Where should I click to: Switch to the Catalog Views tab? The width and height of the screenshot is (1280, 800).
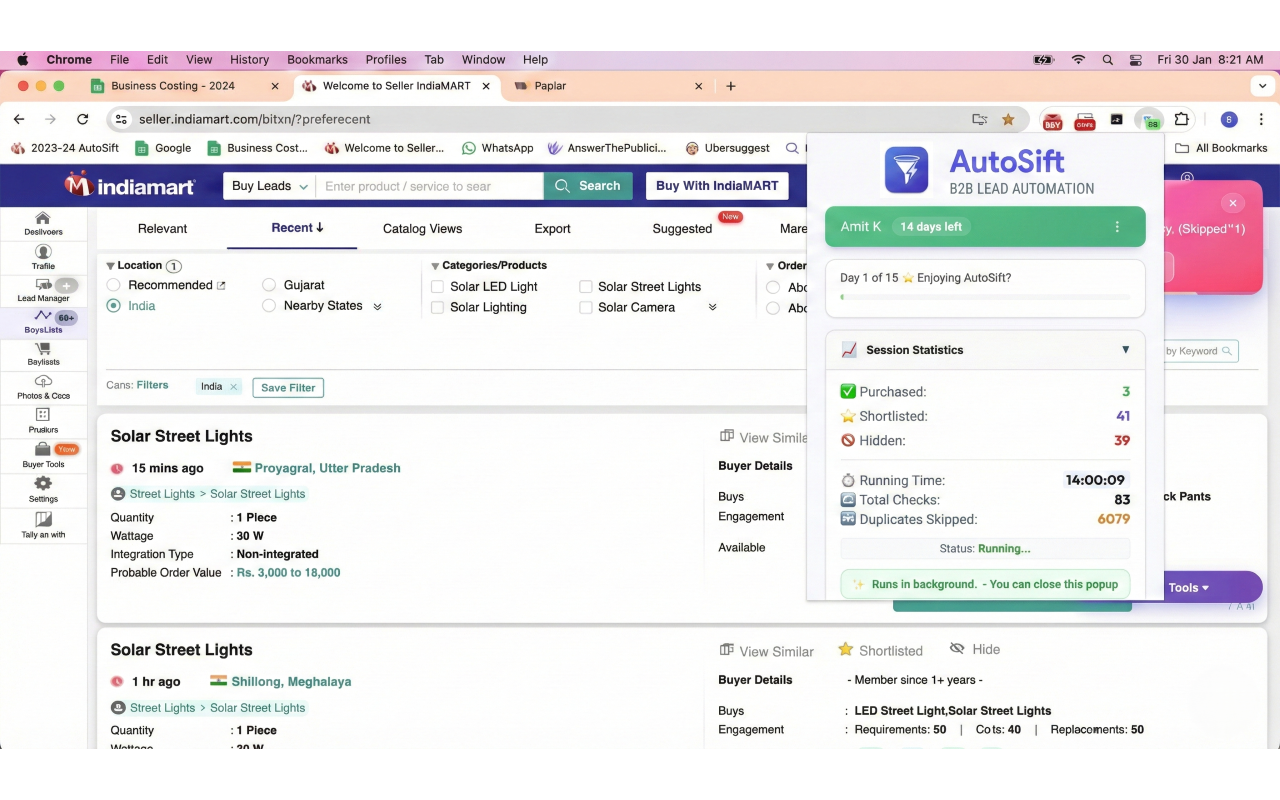(422, 229)
